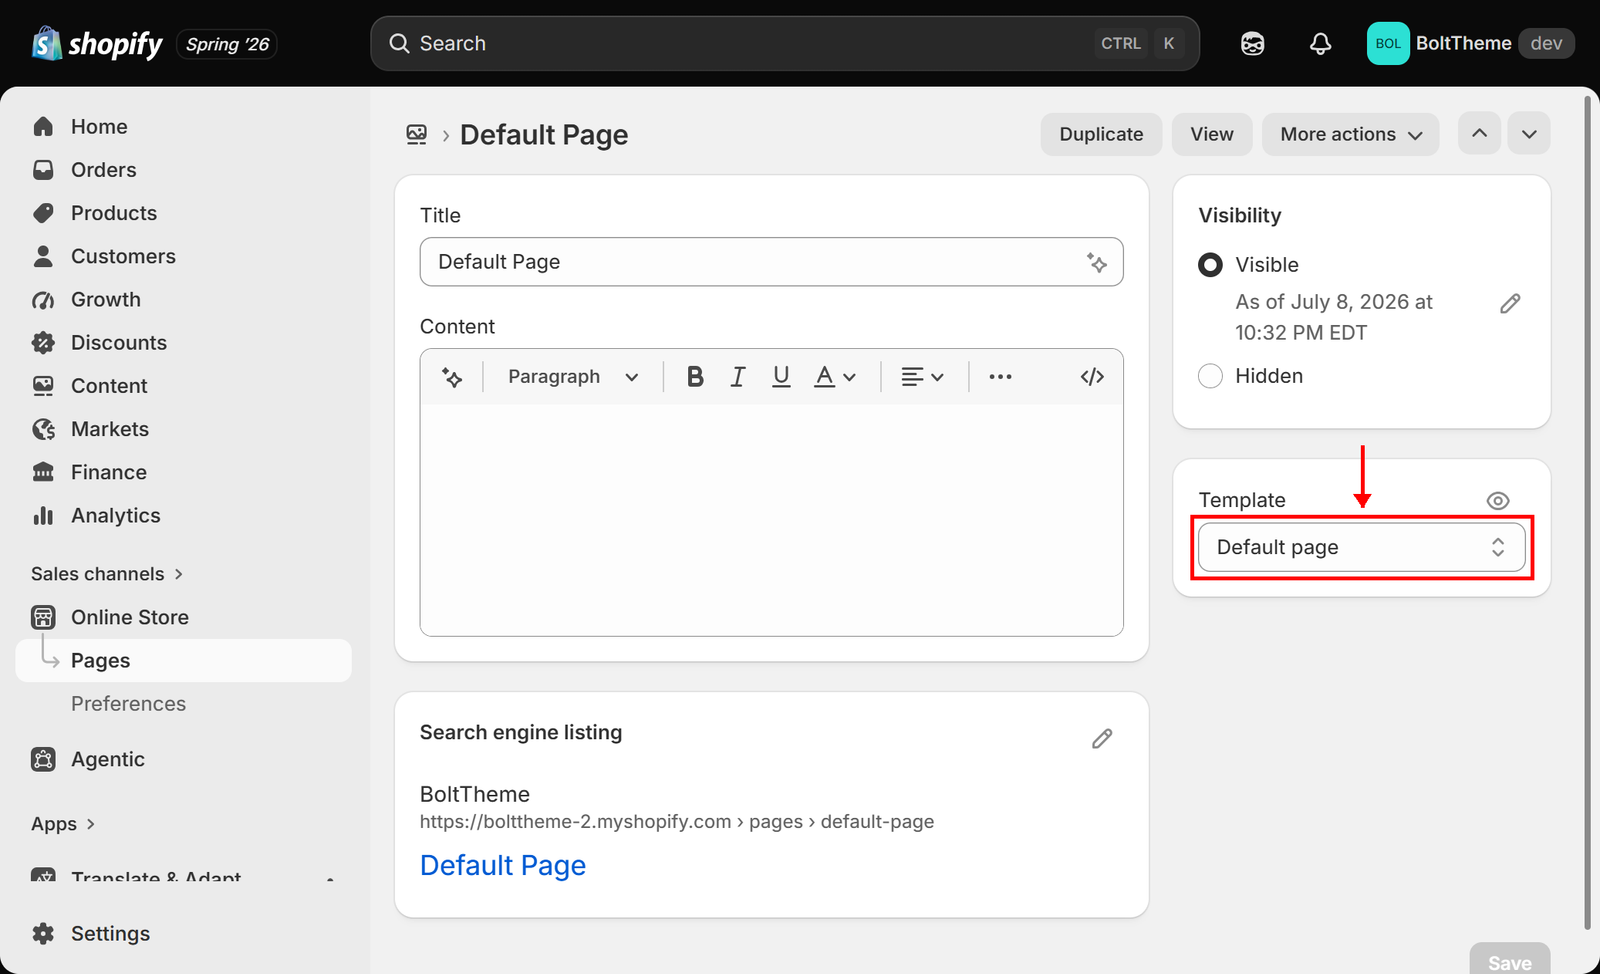This screenshot has height=974, width=1600.
Task: Preview template with eye icon
Action: point(1497,501)
